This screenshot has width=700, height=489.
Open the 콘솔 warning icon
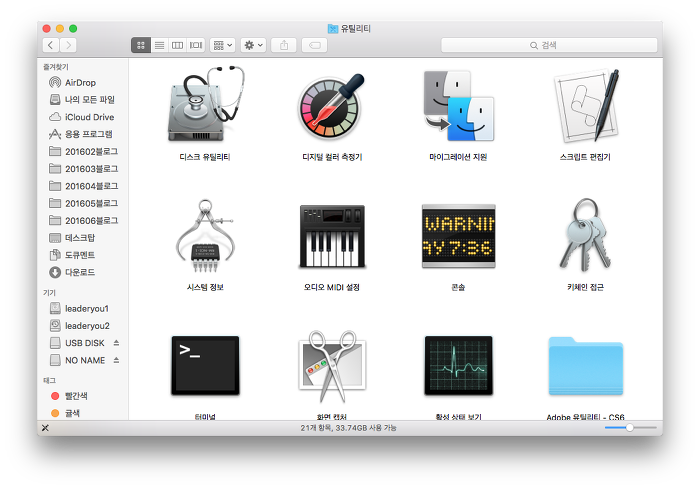pyautogui.click(x=458, y=236)
